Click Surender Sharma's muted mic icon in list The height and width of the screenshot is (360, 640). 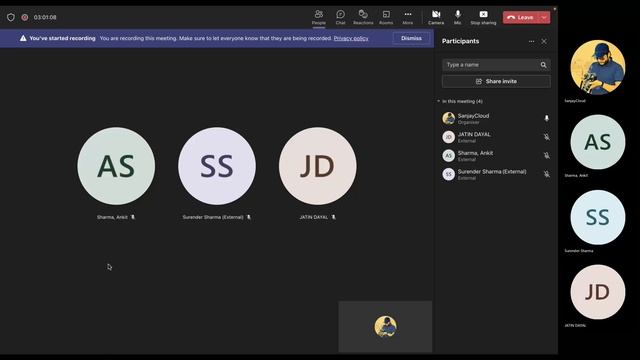point(547,174)
